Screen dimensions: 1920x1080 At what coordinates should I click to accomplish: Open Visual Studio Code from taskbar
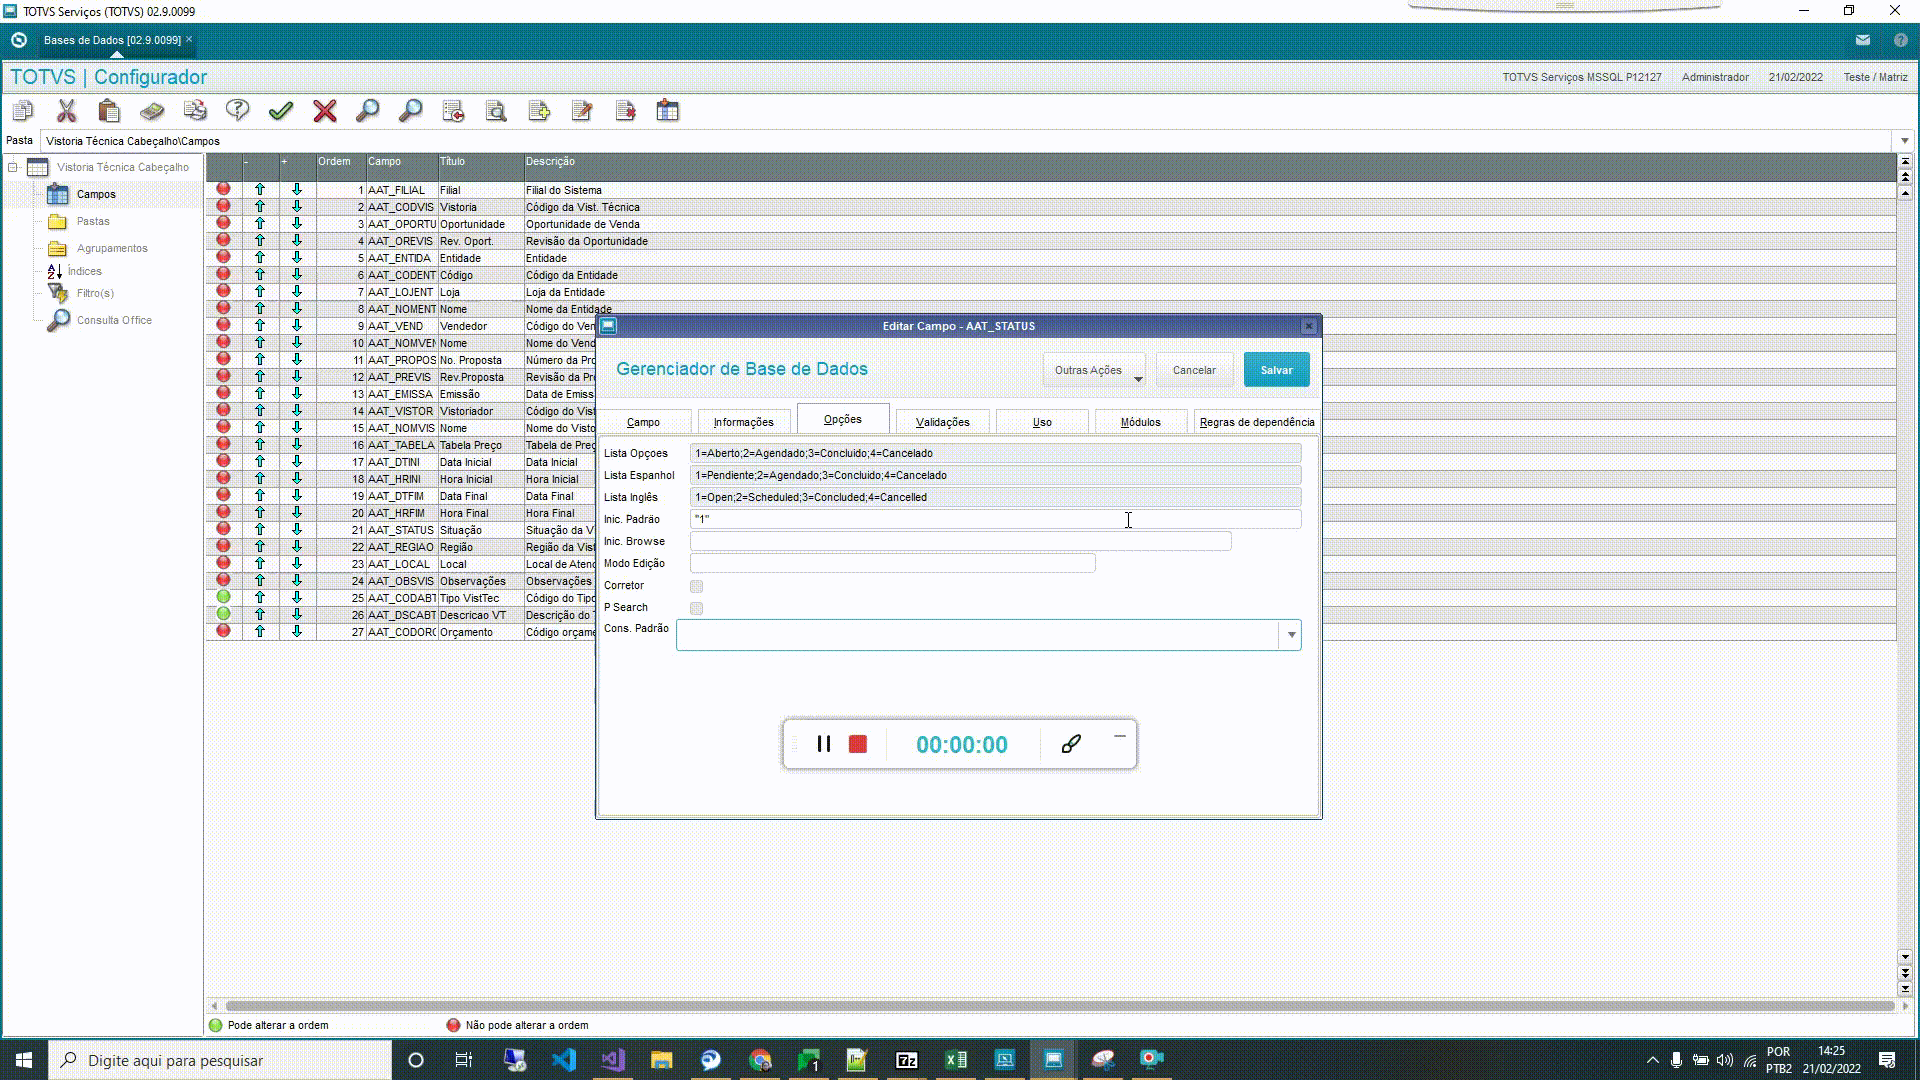point(564,1060)
